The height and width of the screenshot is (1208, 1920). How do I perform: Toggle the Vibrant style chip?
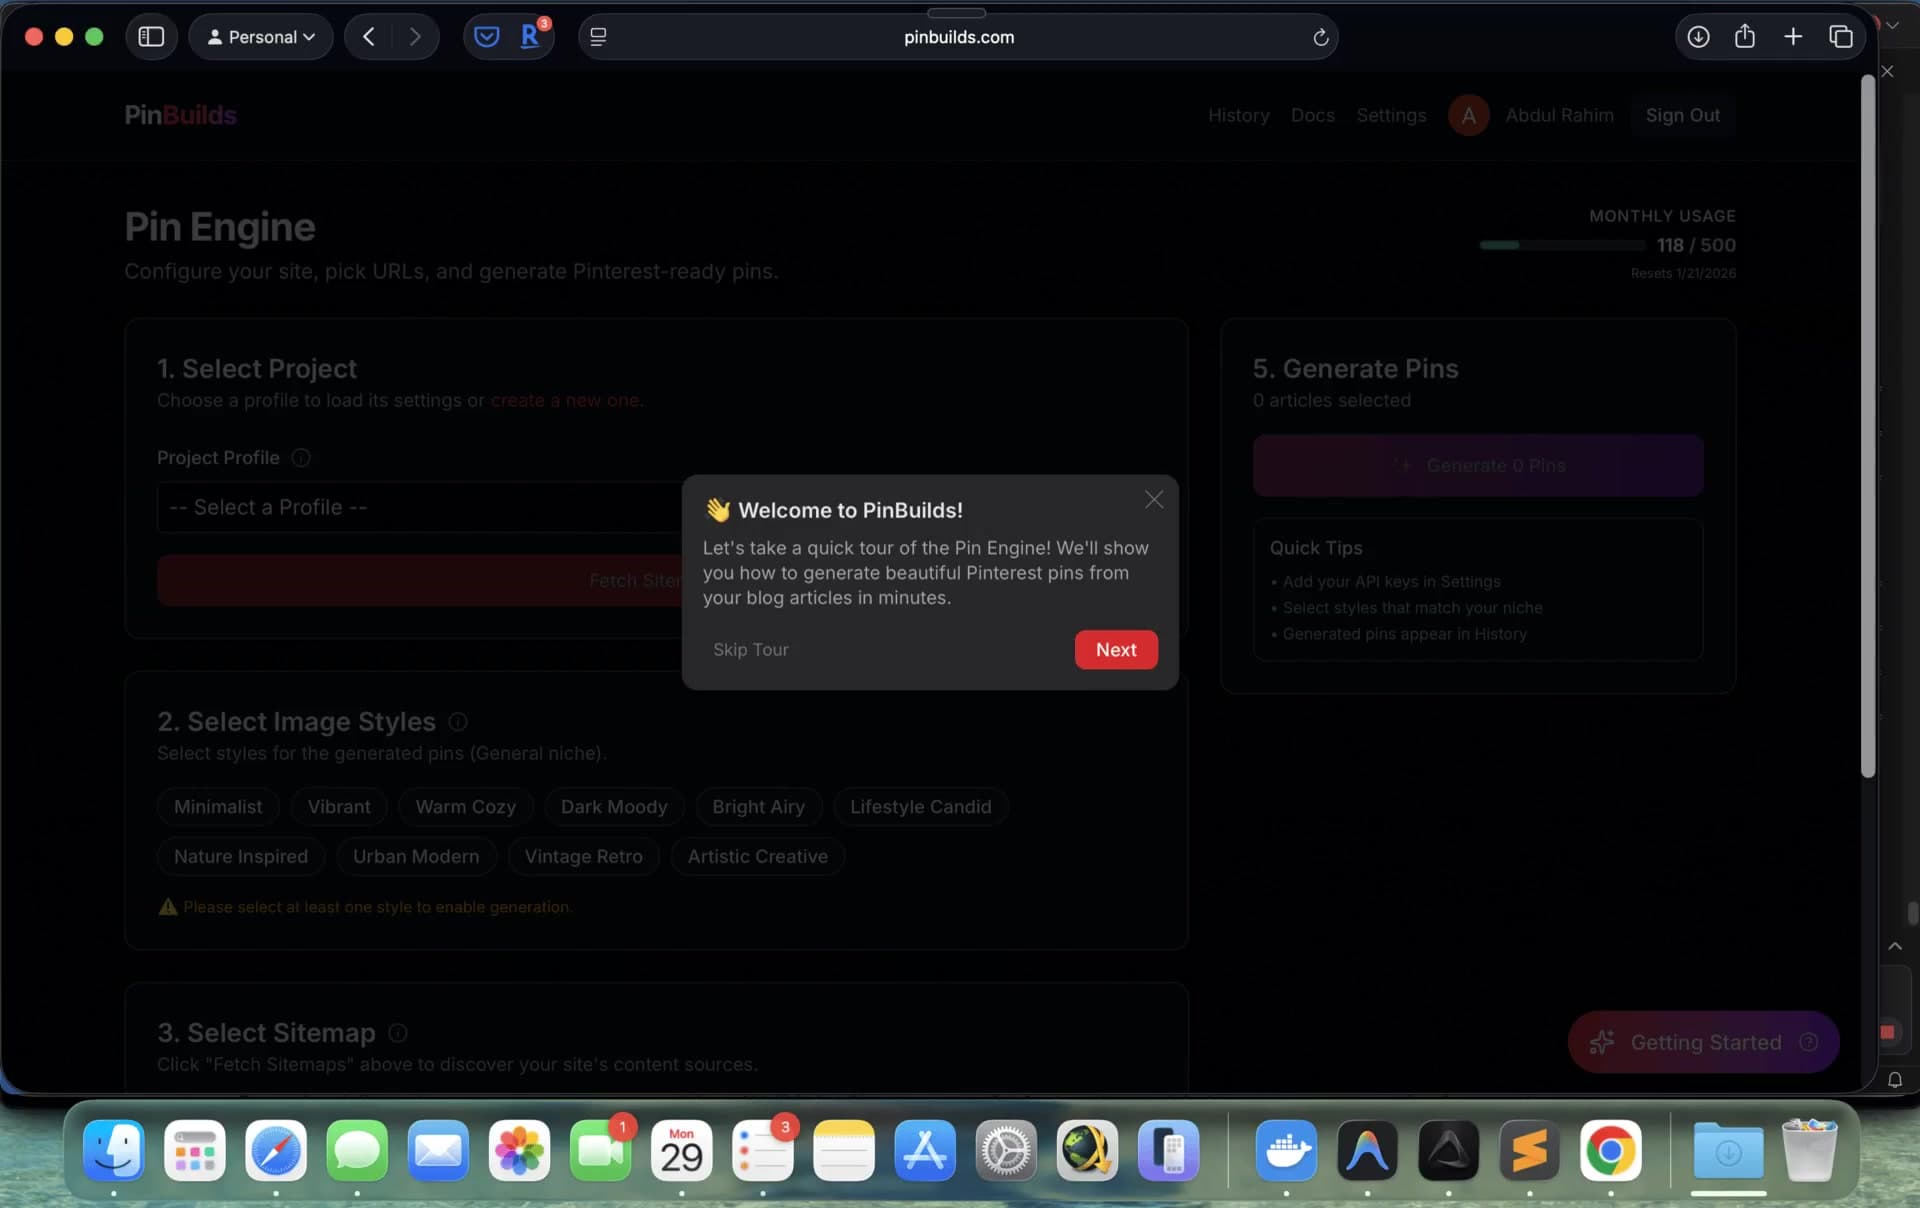click(x=339, y=806)
